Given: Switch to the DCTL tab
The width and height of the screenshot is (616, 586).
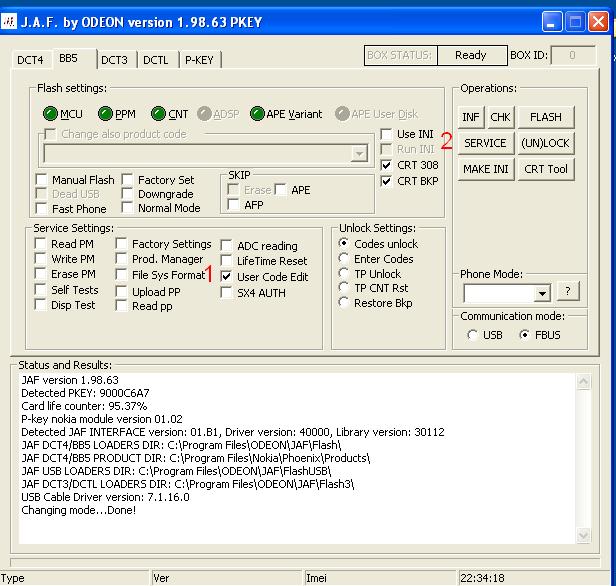Looking at the screenshot, I should click(156, 60).
